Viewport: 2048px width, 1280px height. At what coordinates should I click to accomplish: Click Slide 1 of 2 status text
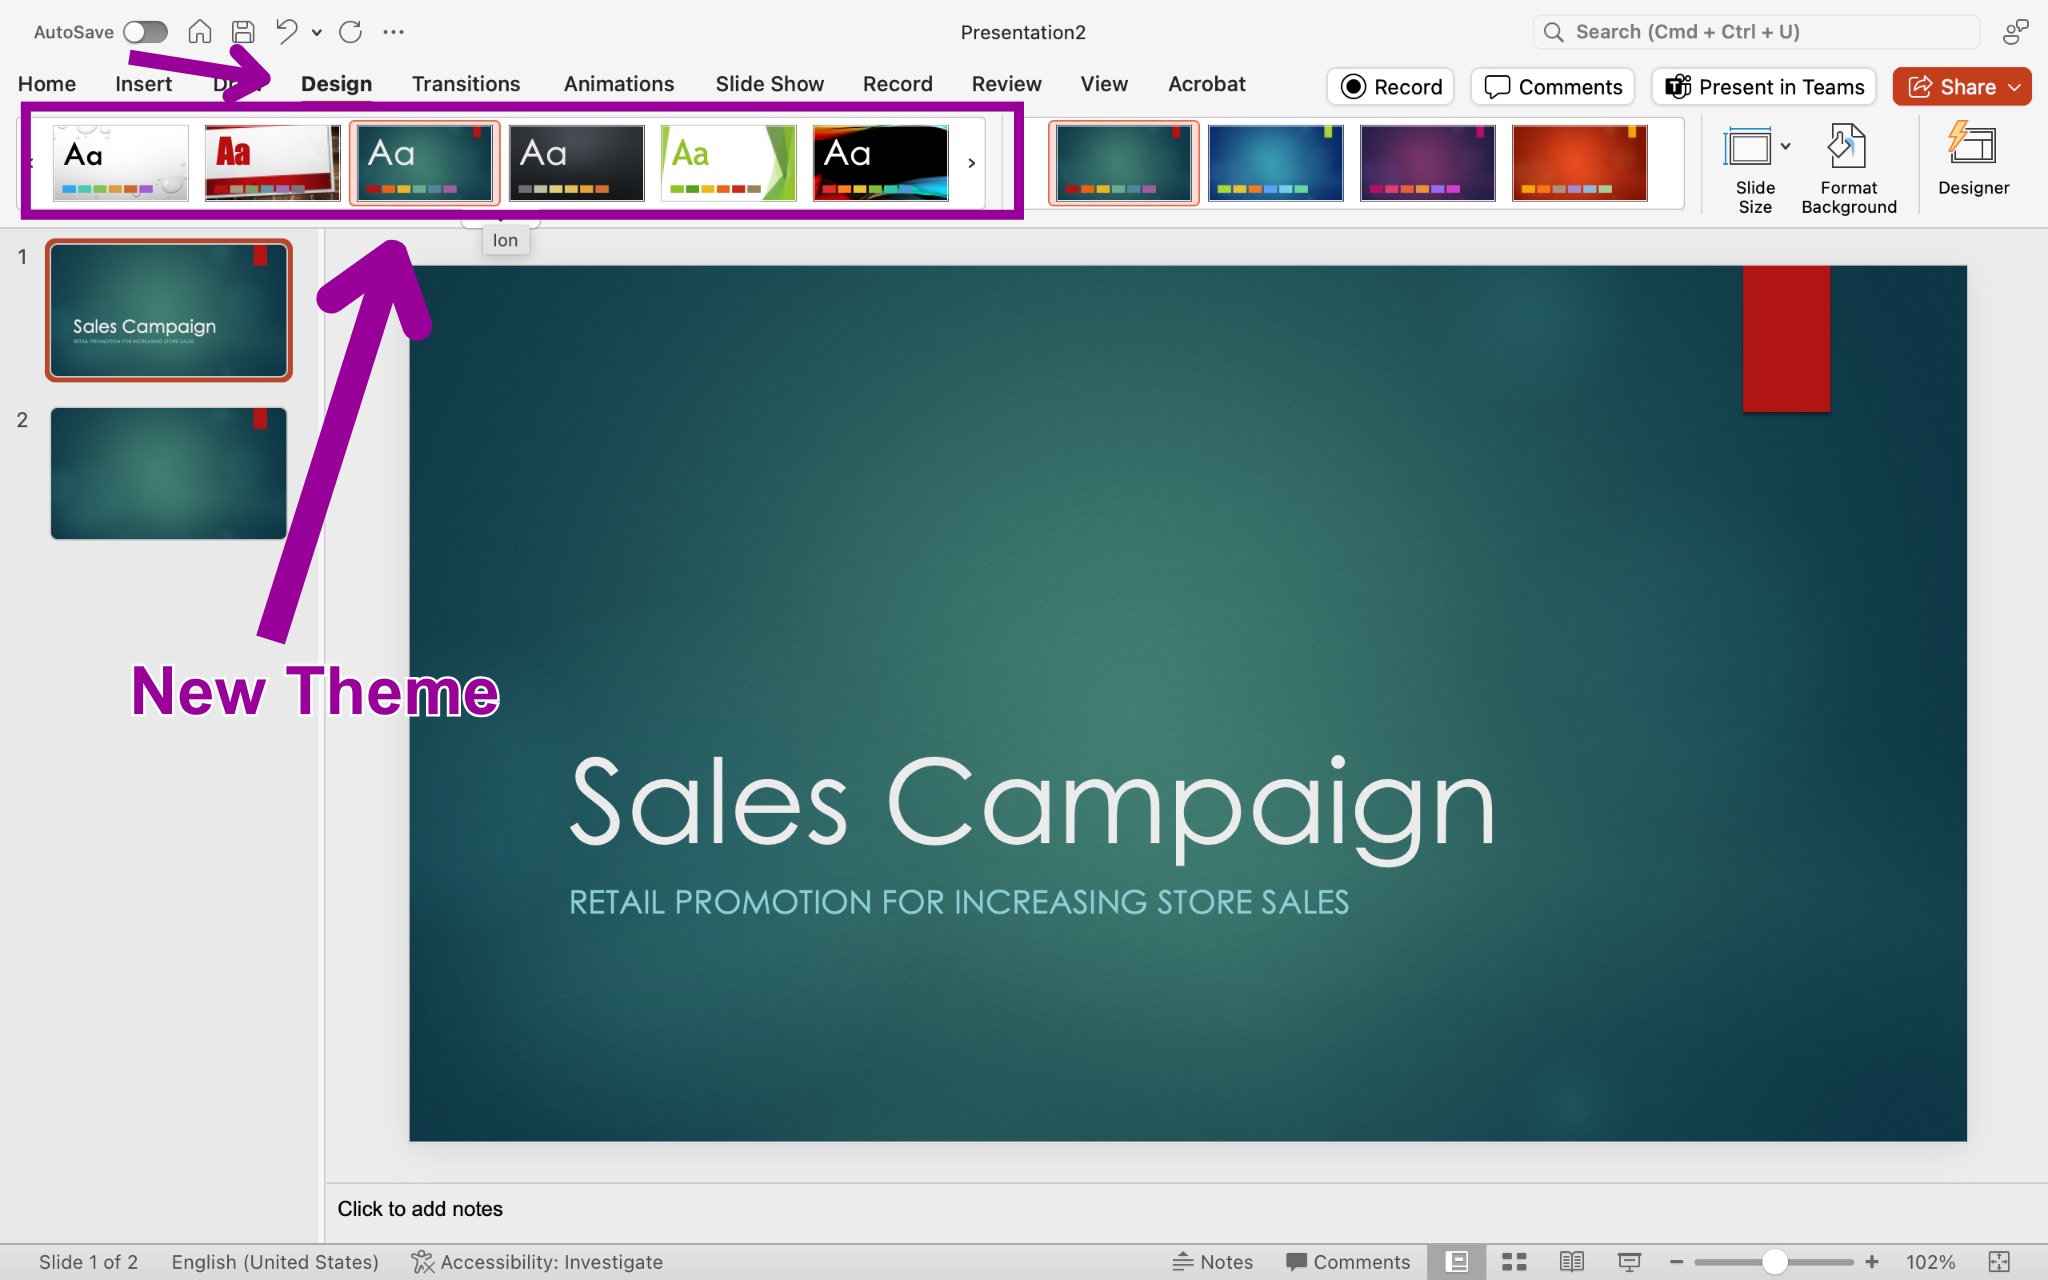(x=88, y=1262)
